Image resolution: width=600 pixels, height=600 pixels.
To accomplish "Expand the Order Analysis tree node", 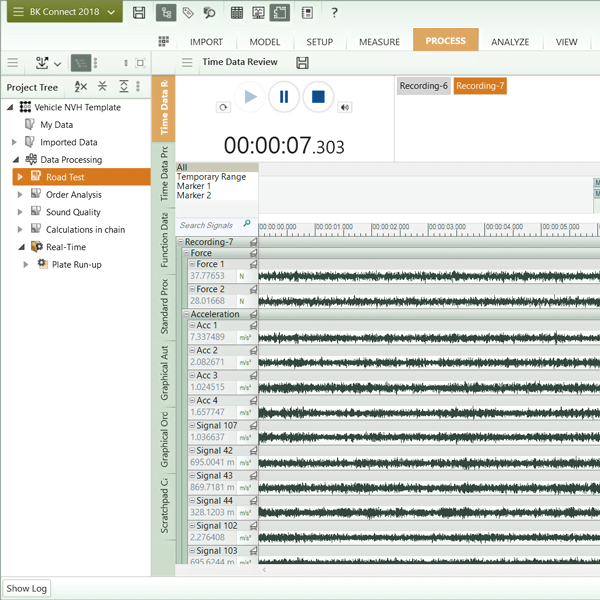I will click(20, 195).
